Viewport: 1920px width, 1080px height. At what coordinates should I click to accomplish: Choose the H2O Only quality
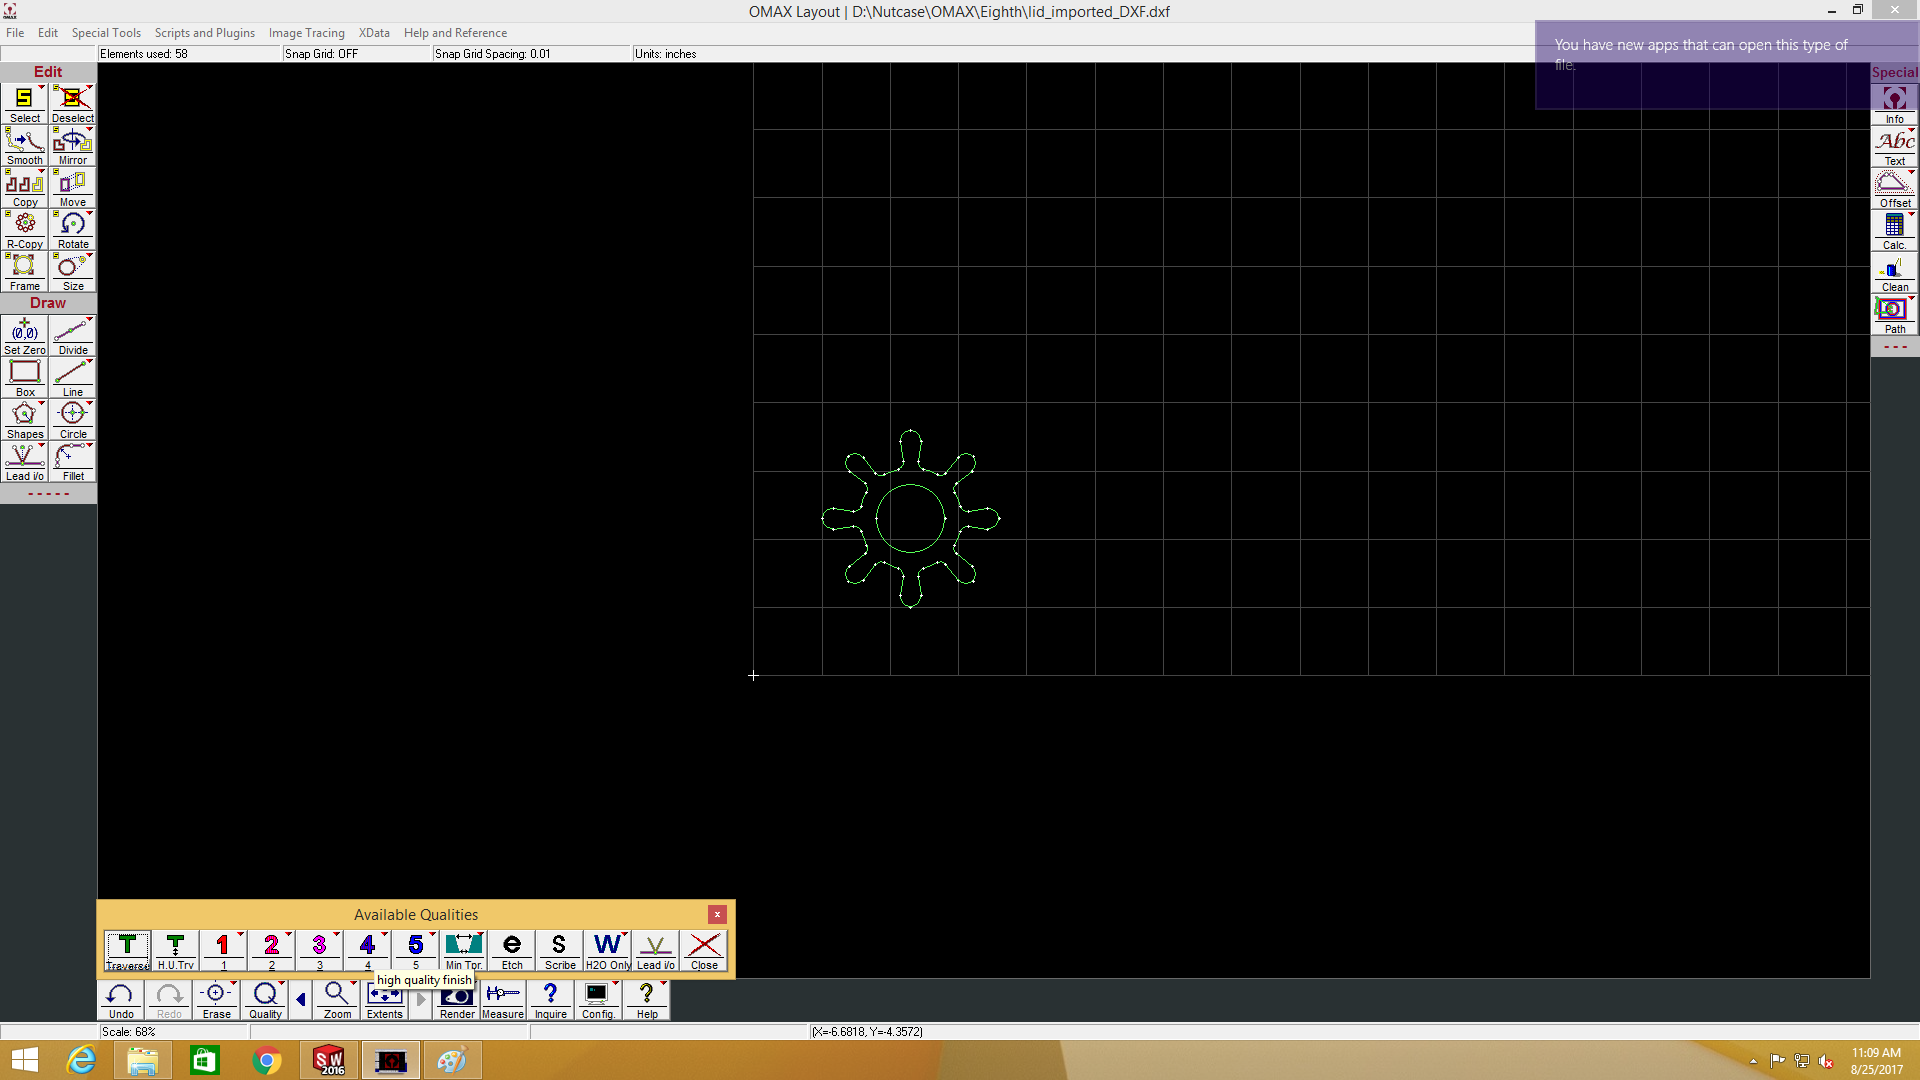tap(607, 951)
